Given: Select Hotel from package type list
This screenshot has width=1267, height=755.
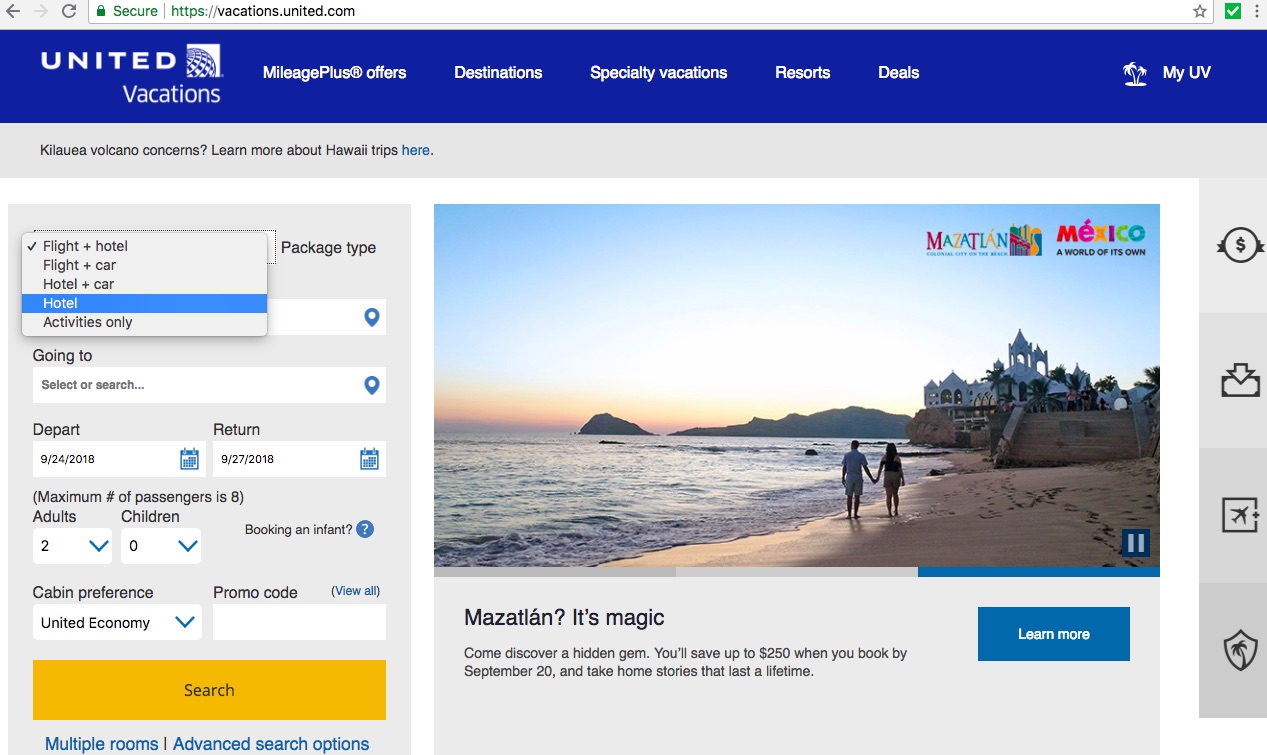Looking at the screenshot, I should coord(144,303).
